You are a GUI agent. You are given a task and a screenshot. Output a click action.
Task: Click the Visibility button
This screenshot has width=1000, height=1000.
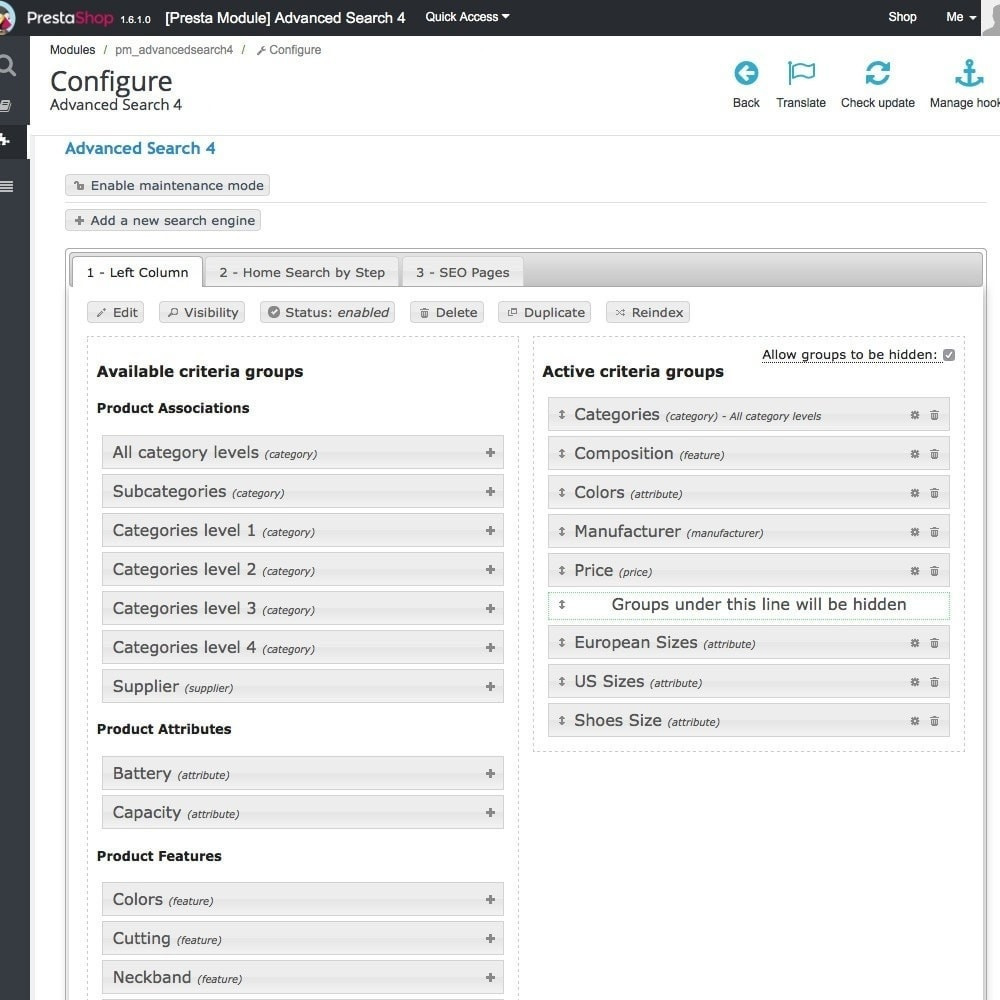(x=202, y=312)
